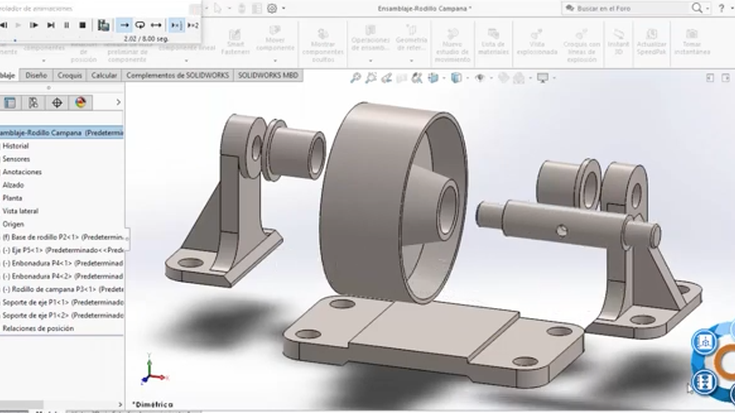Click Mostrar componentes ocultos
This screenshot has height=413, width=735.
pos(323,45)
